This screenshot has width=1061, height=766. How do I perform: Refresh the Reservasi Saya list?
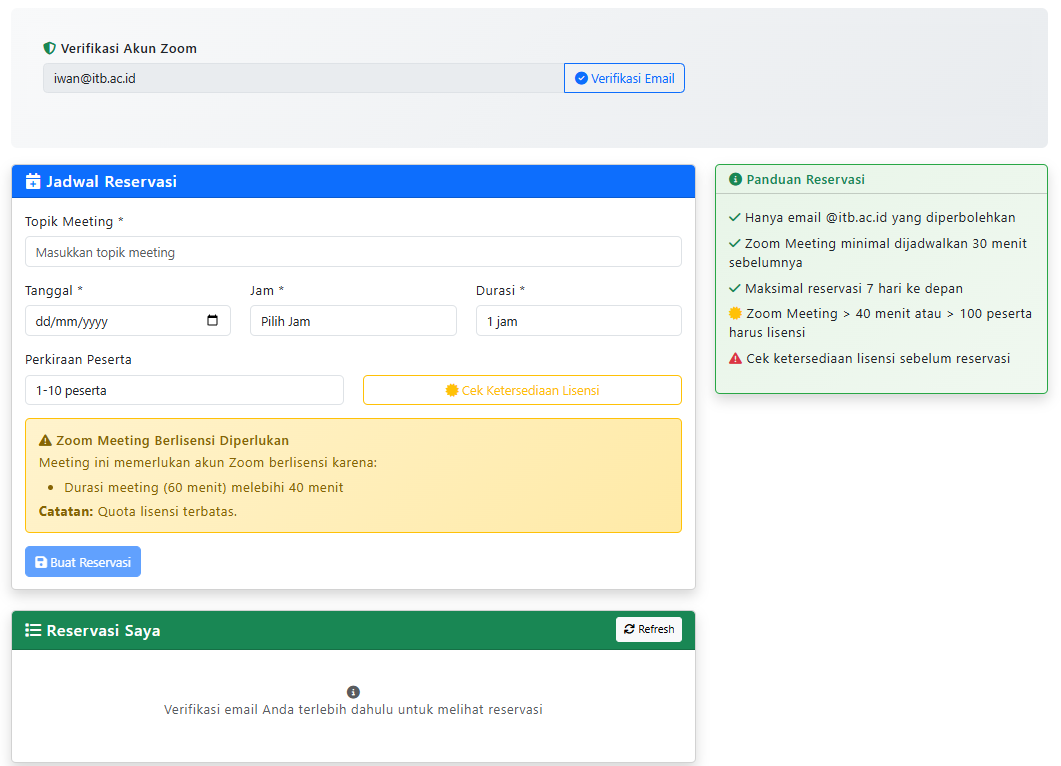pos(648,629)
